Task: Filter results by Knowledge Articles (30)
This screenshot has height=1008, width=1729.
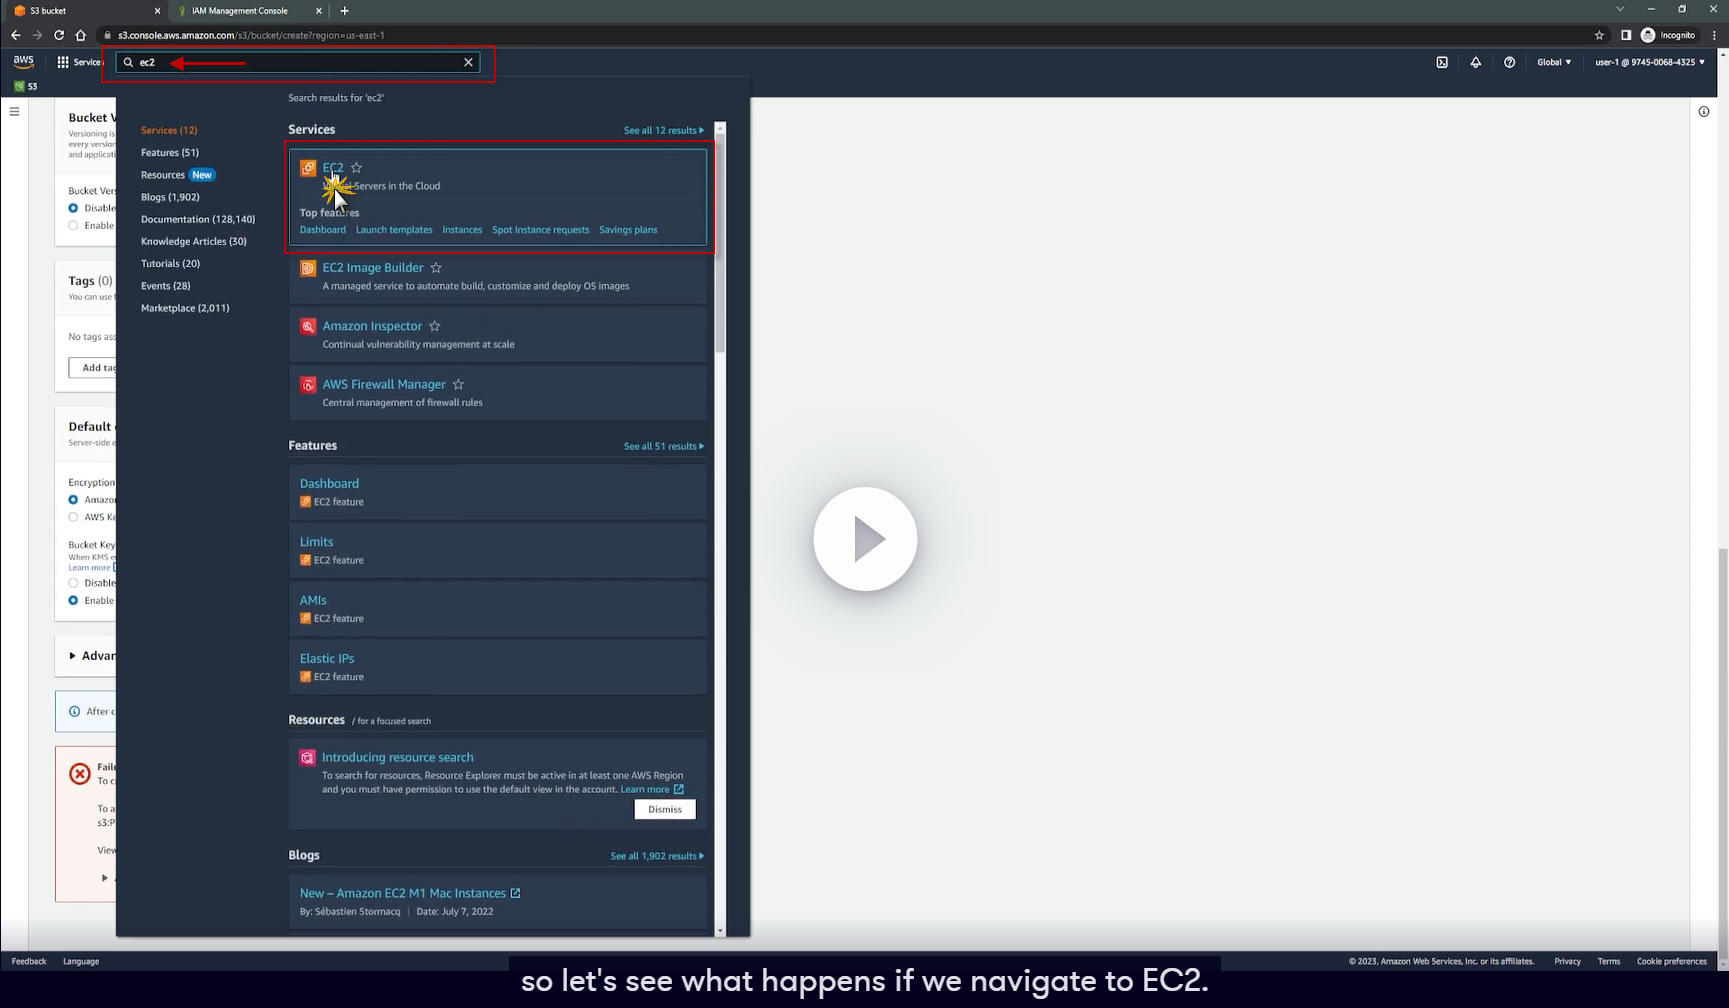Action: (x=194, y=241)
